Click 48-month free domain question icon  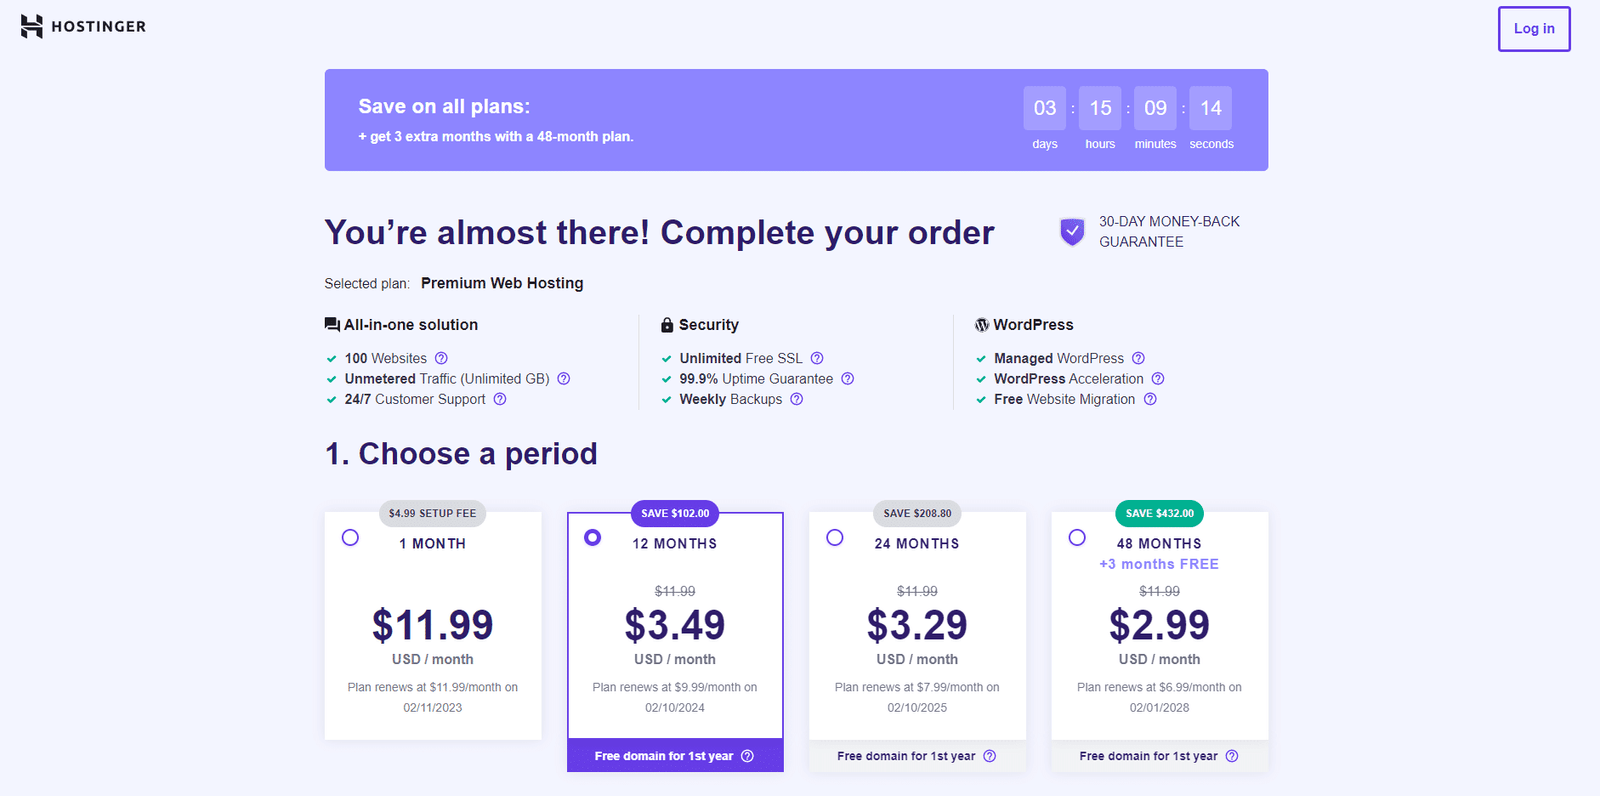[x=1232, y=756]
